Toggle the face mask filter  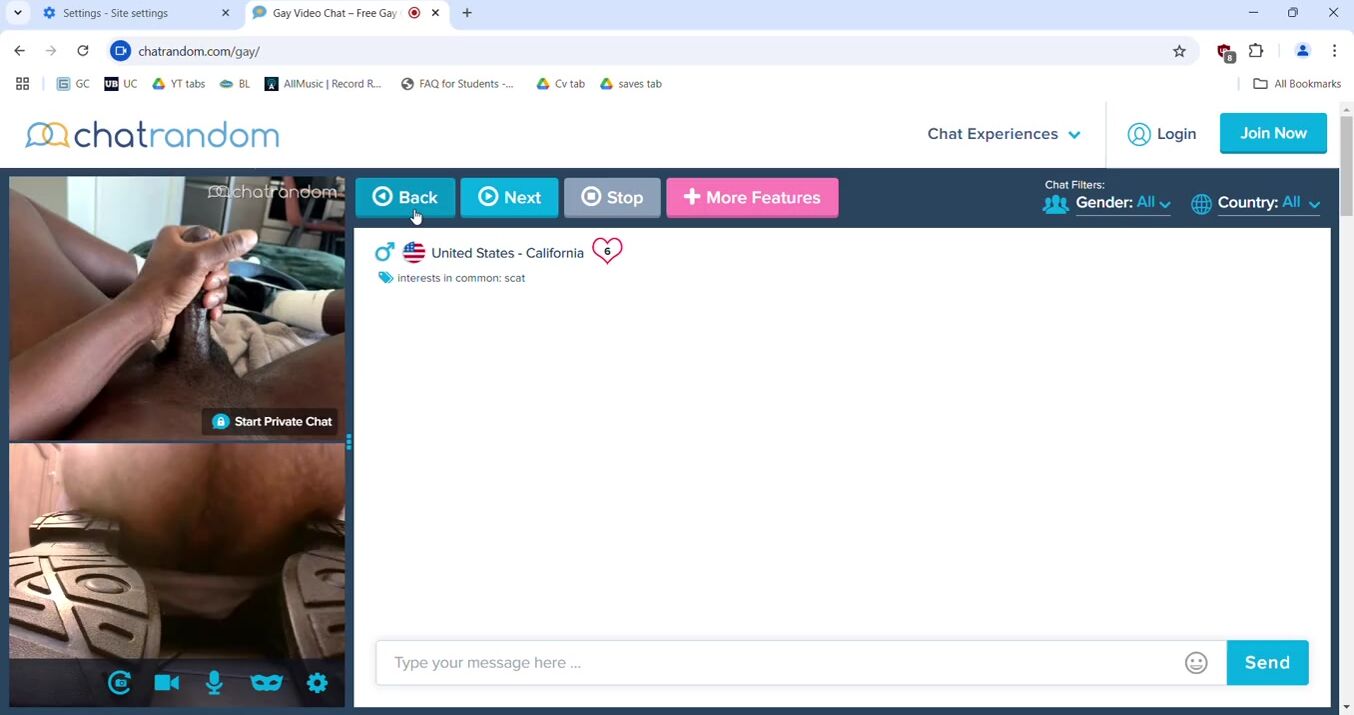pyautogui.click(x=266, y=683)
